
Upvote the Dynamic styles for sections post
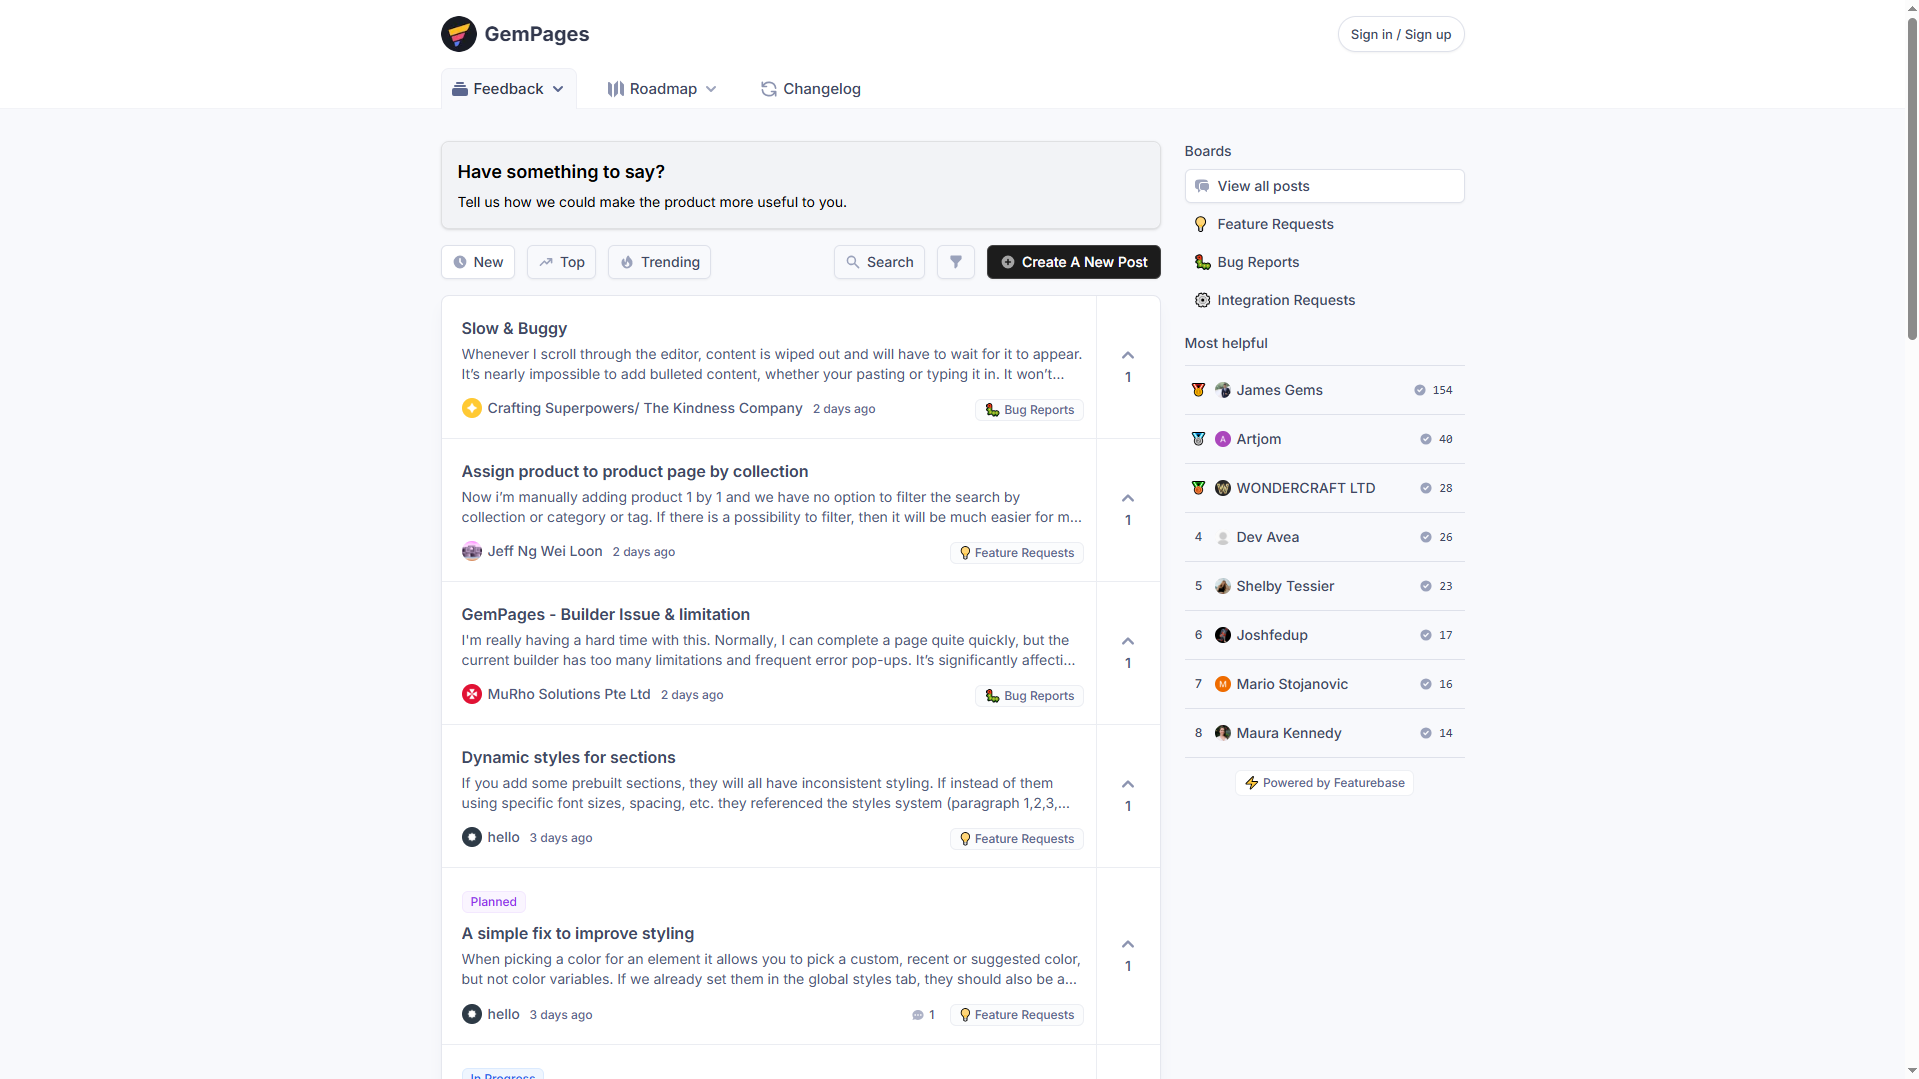1128,785
